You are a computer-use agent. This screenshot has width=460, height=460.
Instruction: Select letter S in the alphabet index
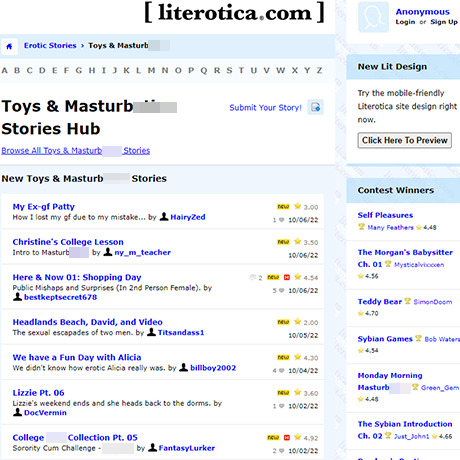tap(229, 70)
